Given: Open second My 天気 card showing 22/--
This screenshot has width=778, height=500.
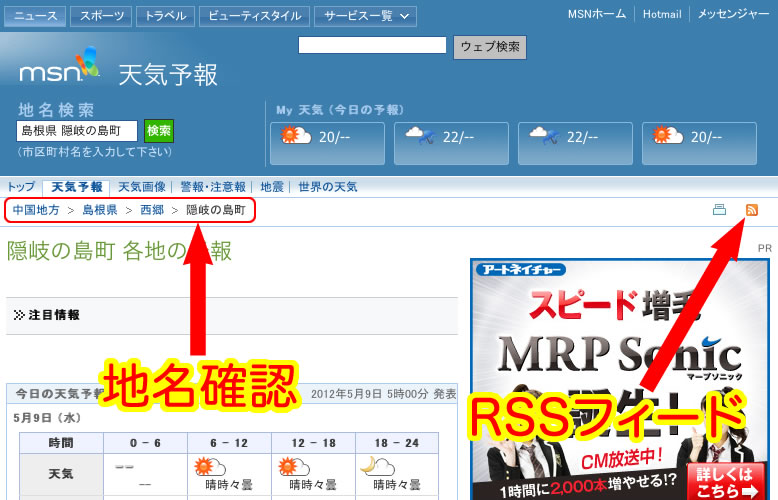Looking at the screenshot, I should [451, 143].
